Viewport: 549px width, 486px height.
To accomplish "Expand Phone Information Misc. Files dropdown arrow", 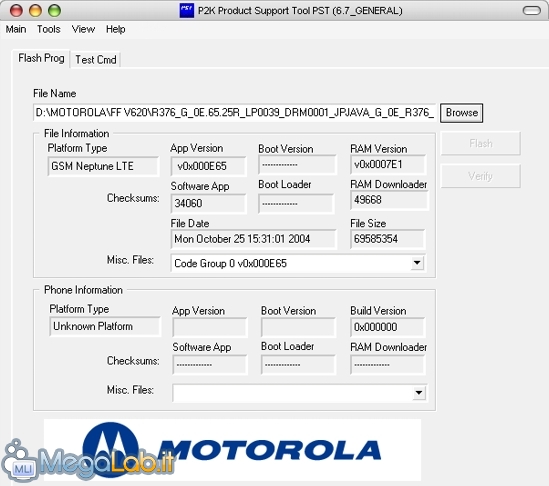I will click(418, 393).
